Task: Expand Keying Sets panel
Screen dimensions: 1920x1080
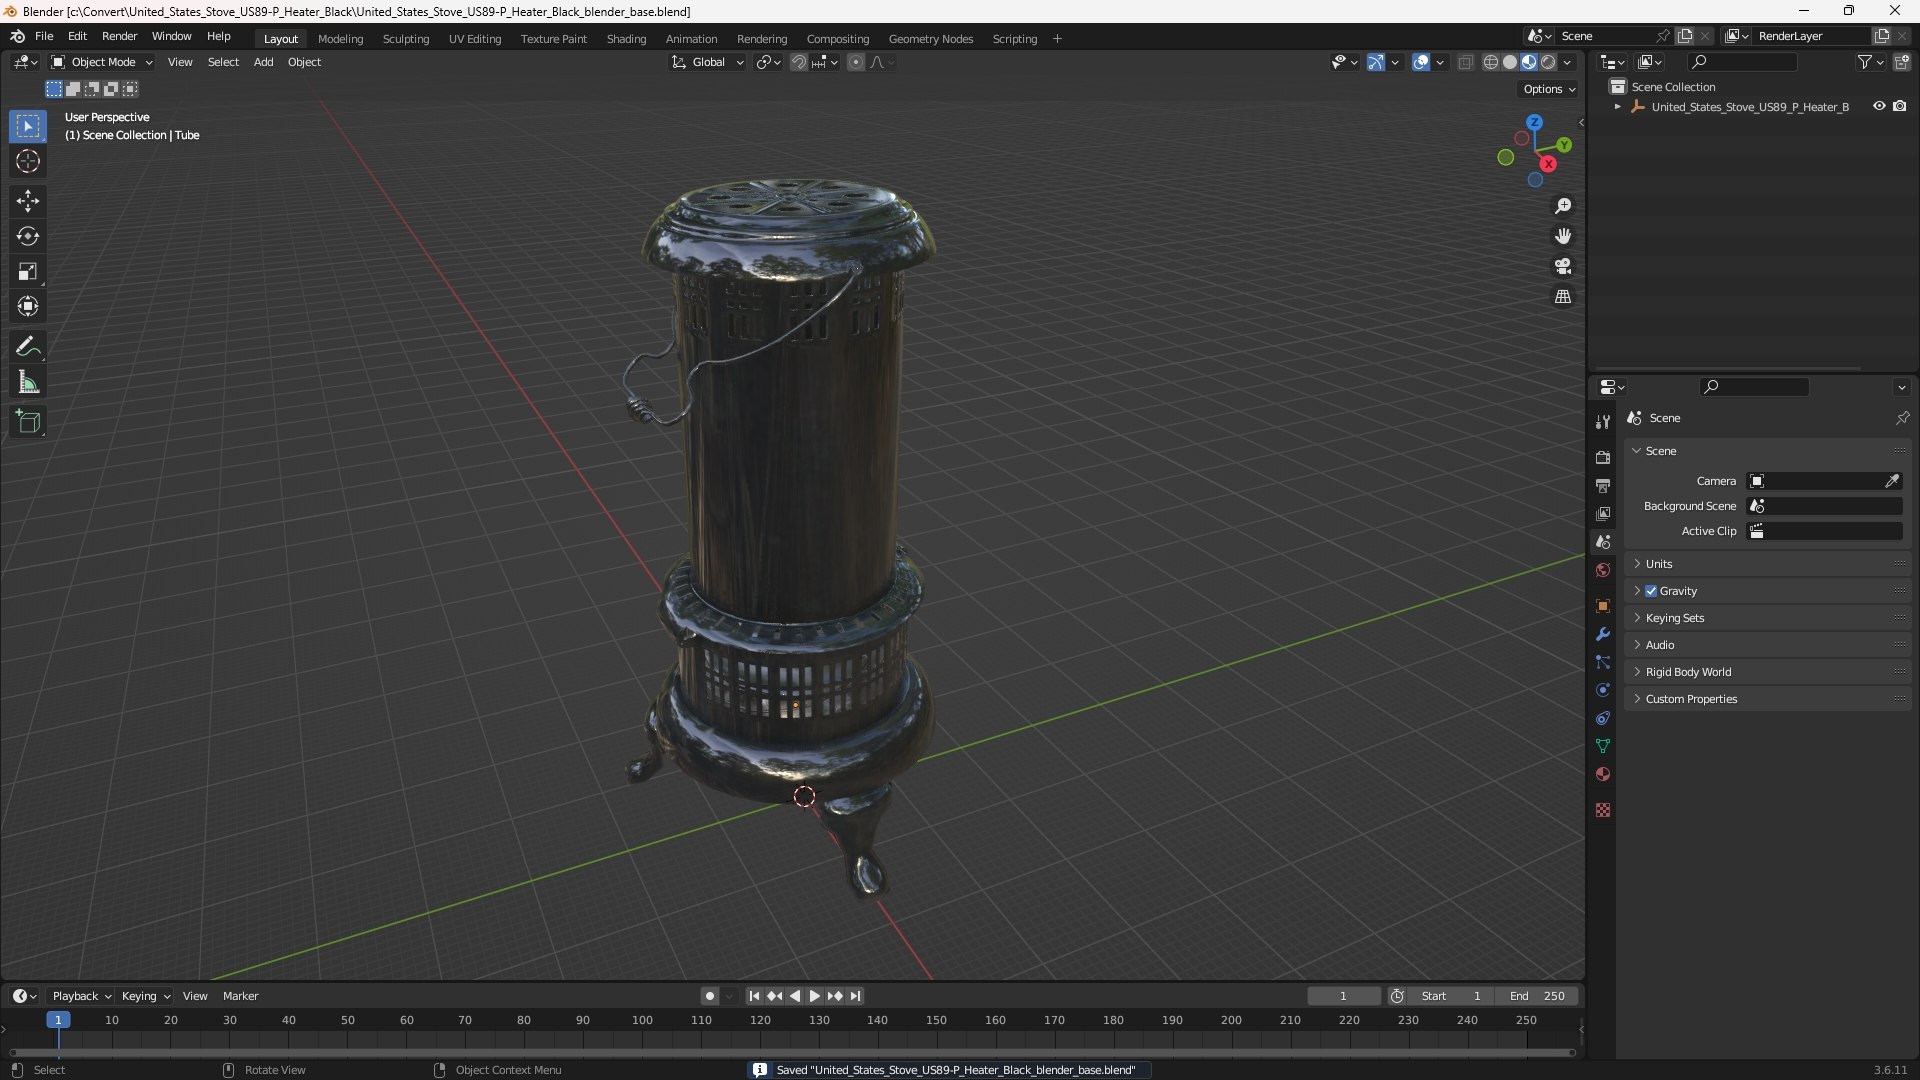Action: click(x=1767, y=618)
